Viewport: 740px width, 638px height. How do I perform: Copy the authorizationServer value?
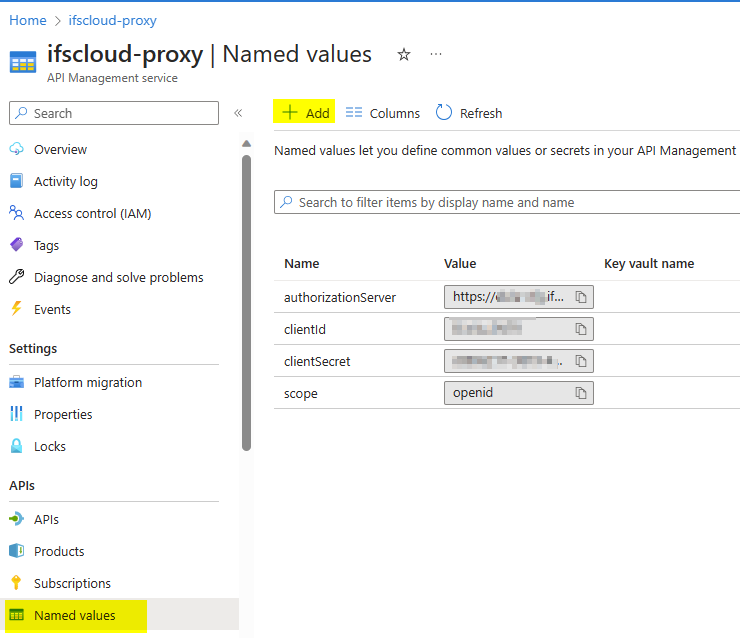tap(580, 297)
